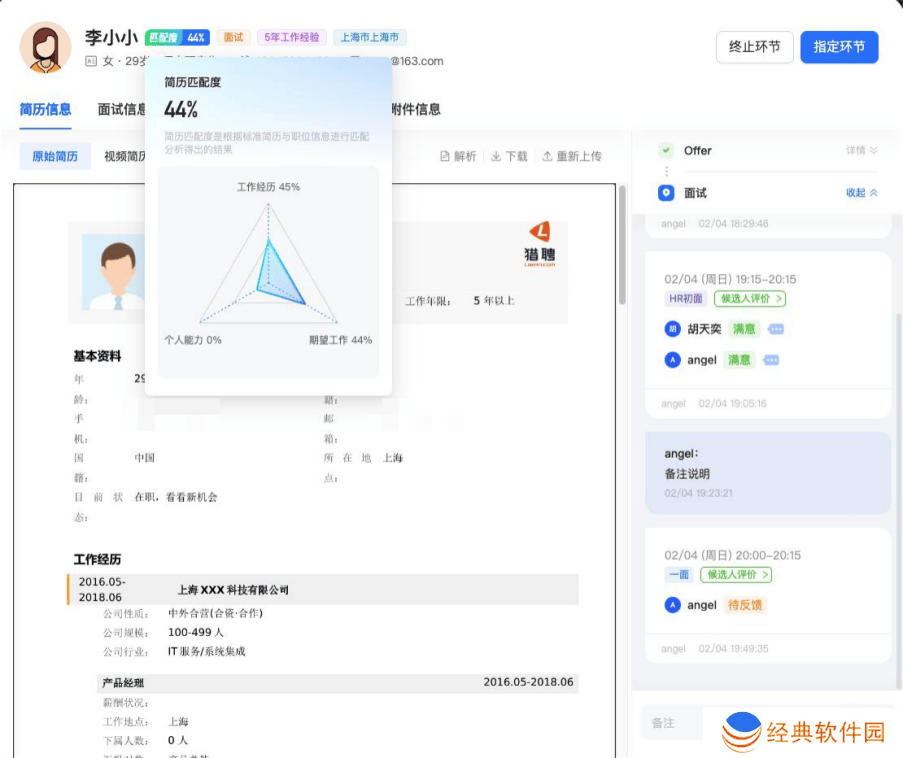The width and height of the screenshot is (903, 758).
Task: Click the green Offer stage checkmark
Action: 666,151
